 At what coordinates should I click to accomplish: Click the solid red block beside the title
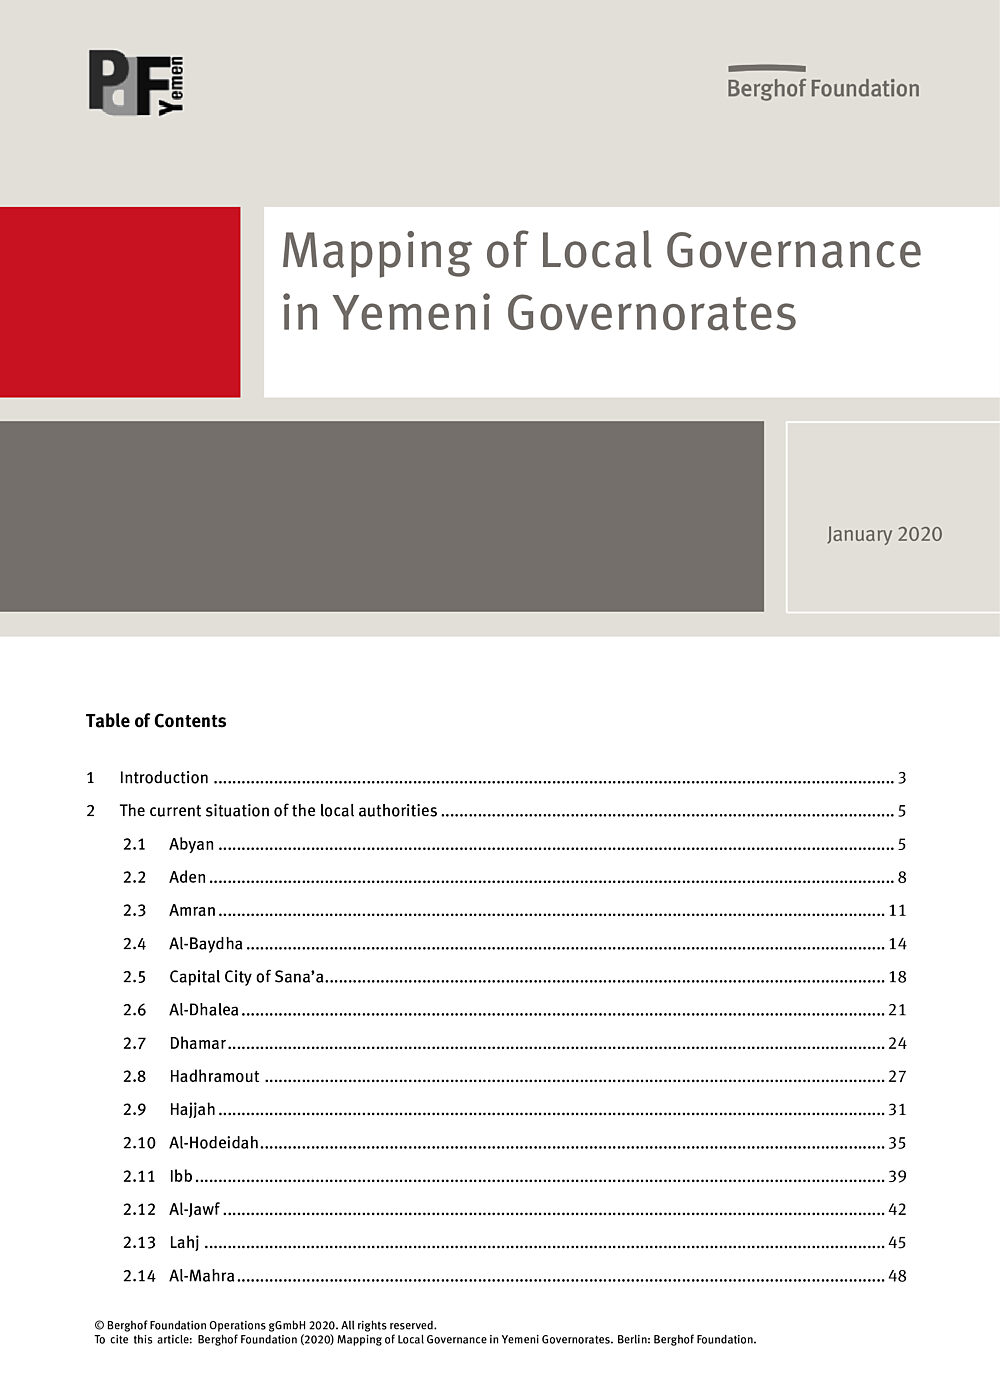pyautogui.click(x=120, y=302)
